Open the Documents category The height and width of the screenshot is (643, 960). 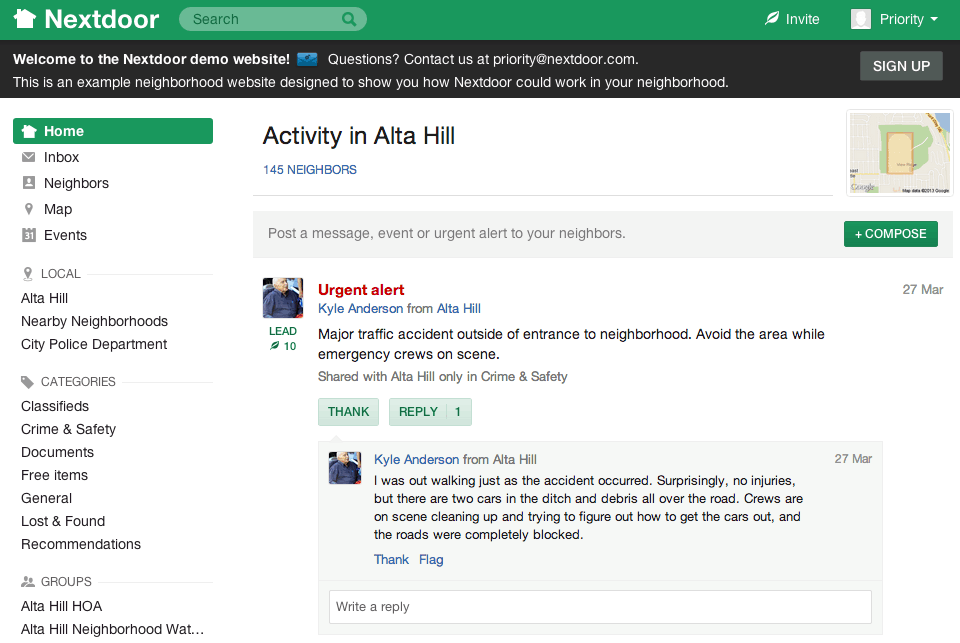(x=57, y=452)
